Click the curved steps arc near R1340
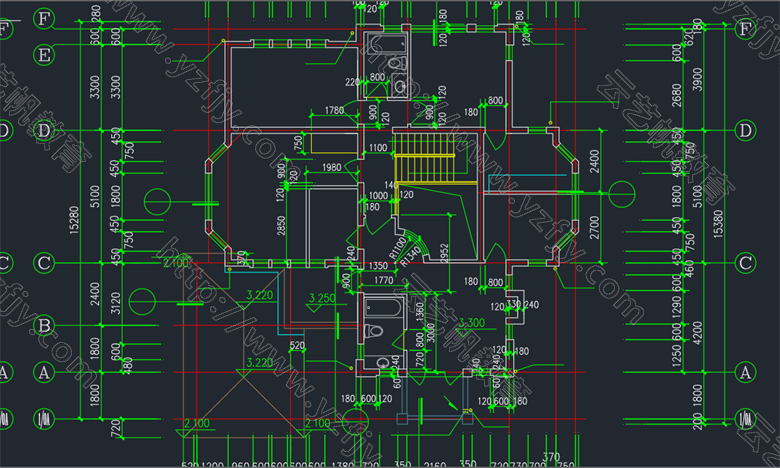Image resolution: width=780 pixels, height=468 pixels. 415,243
